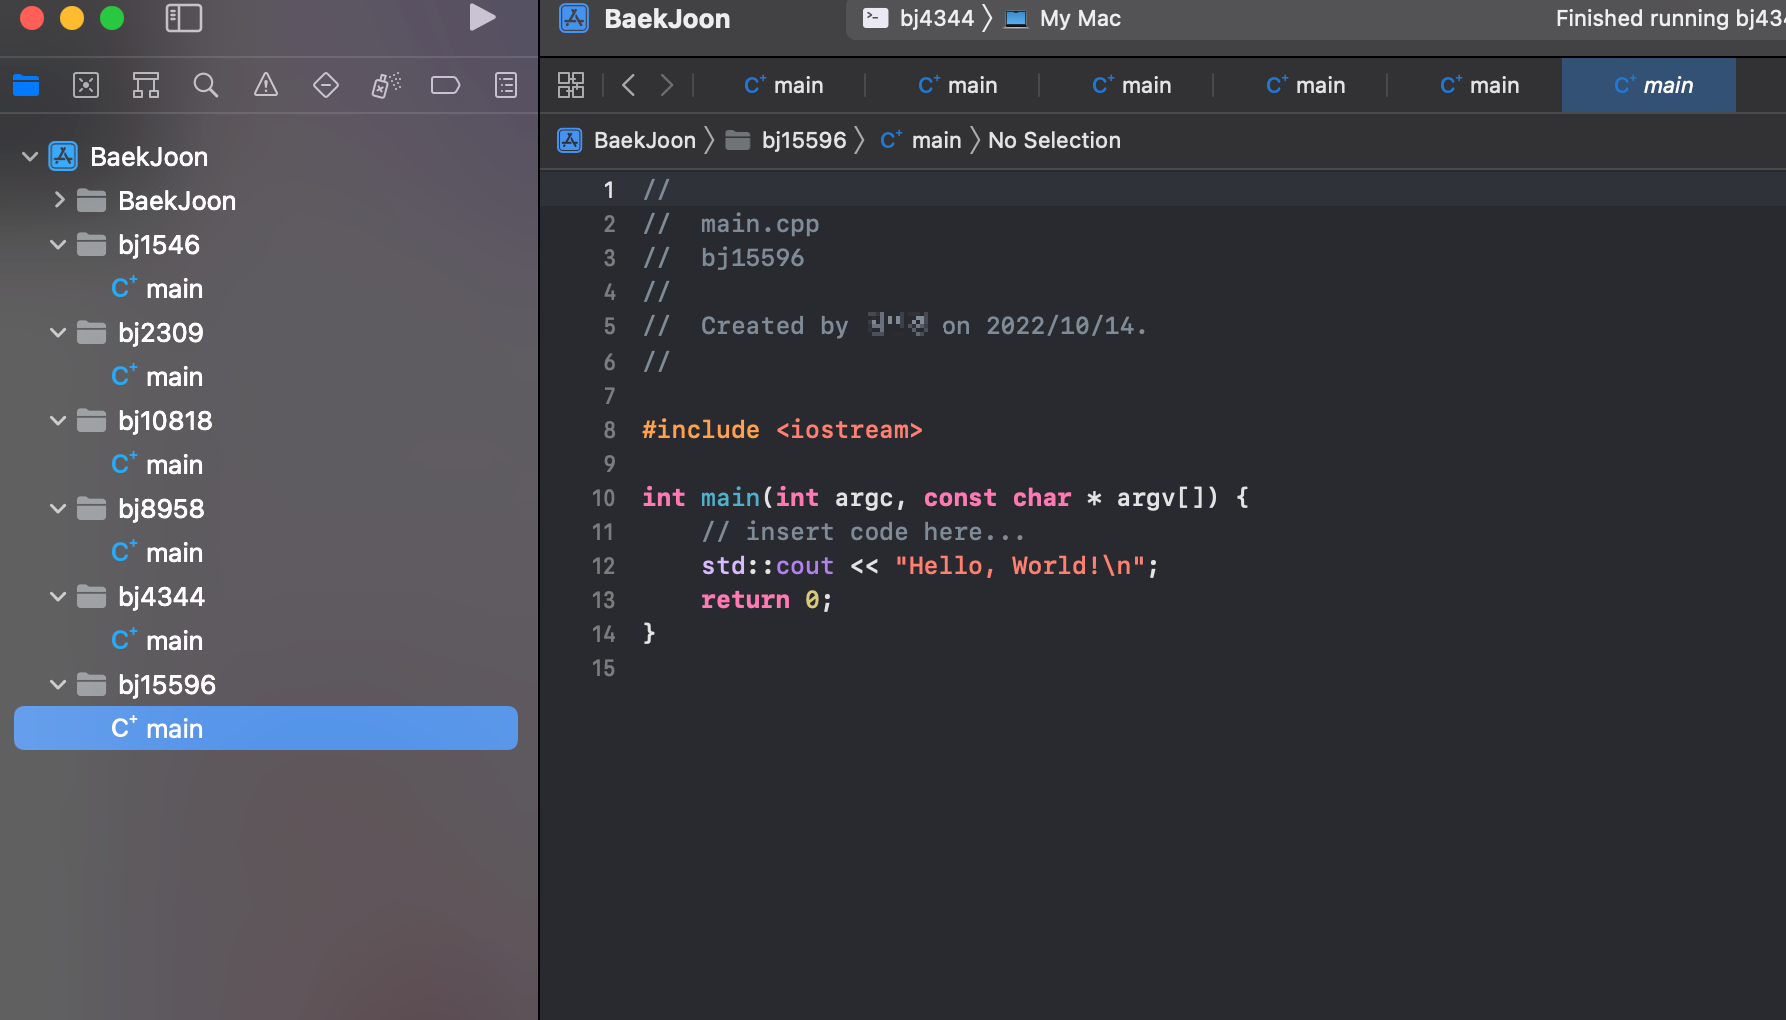Open the Report navigator

(506, 85)
